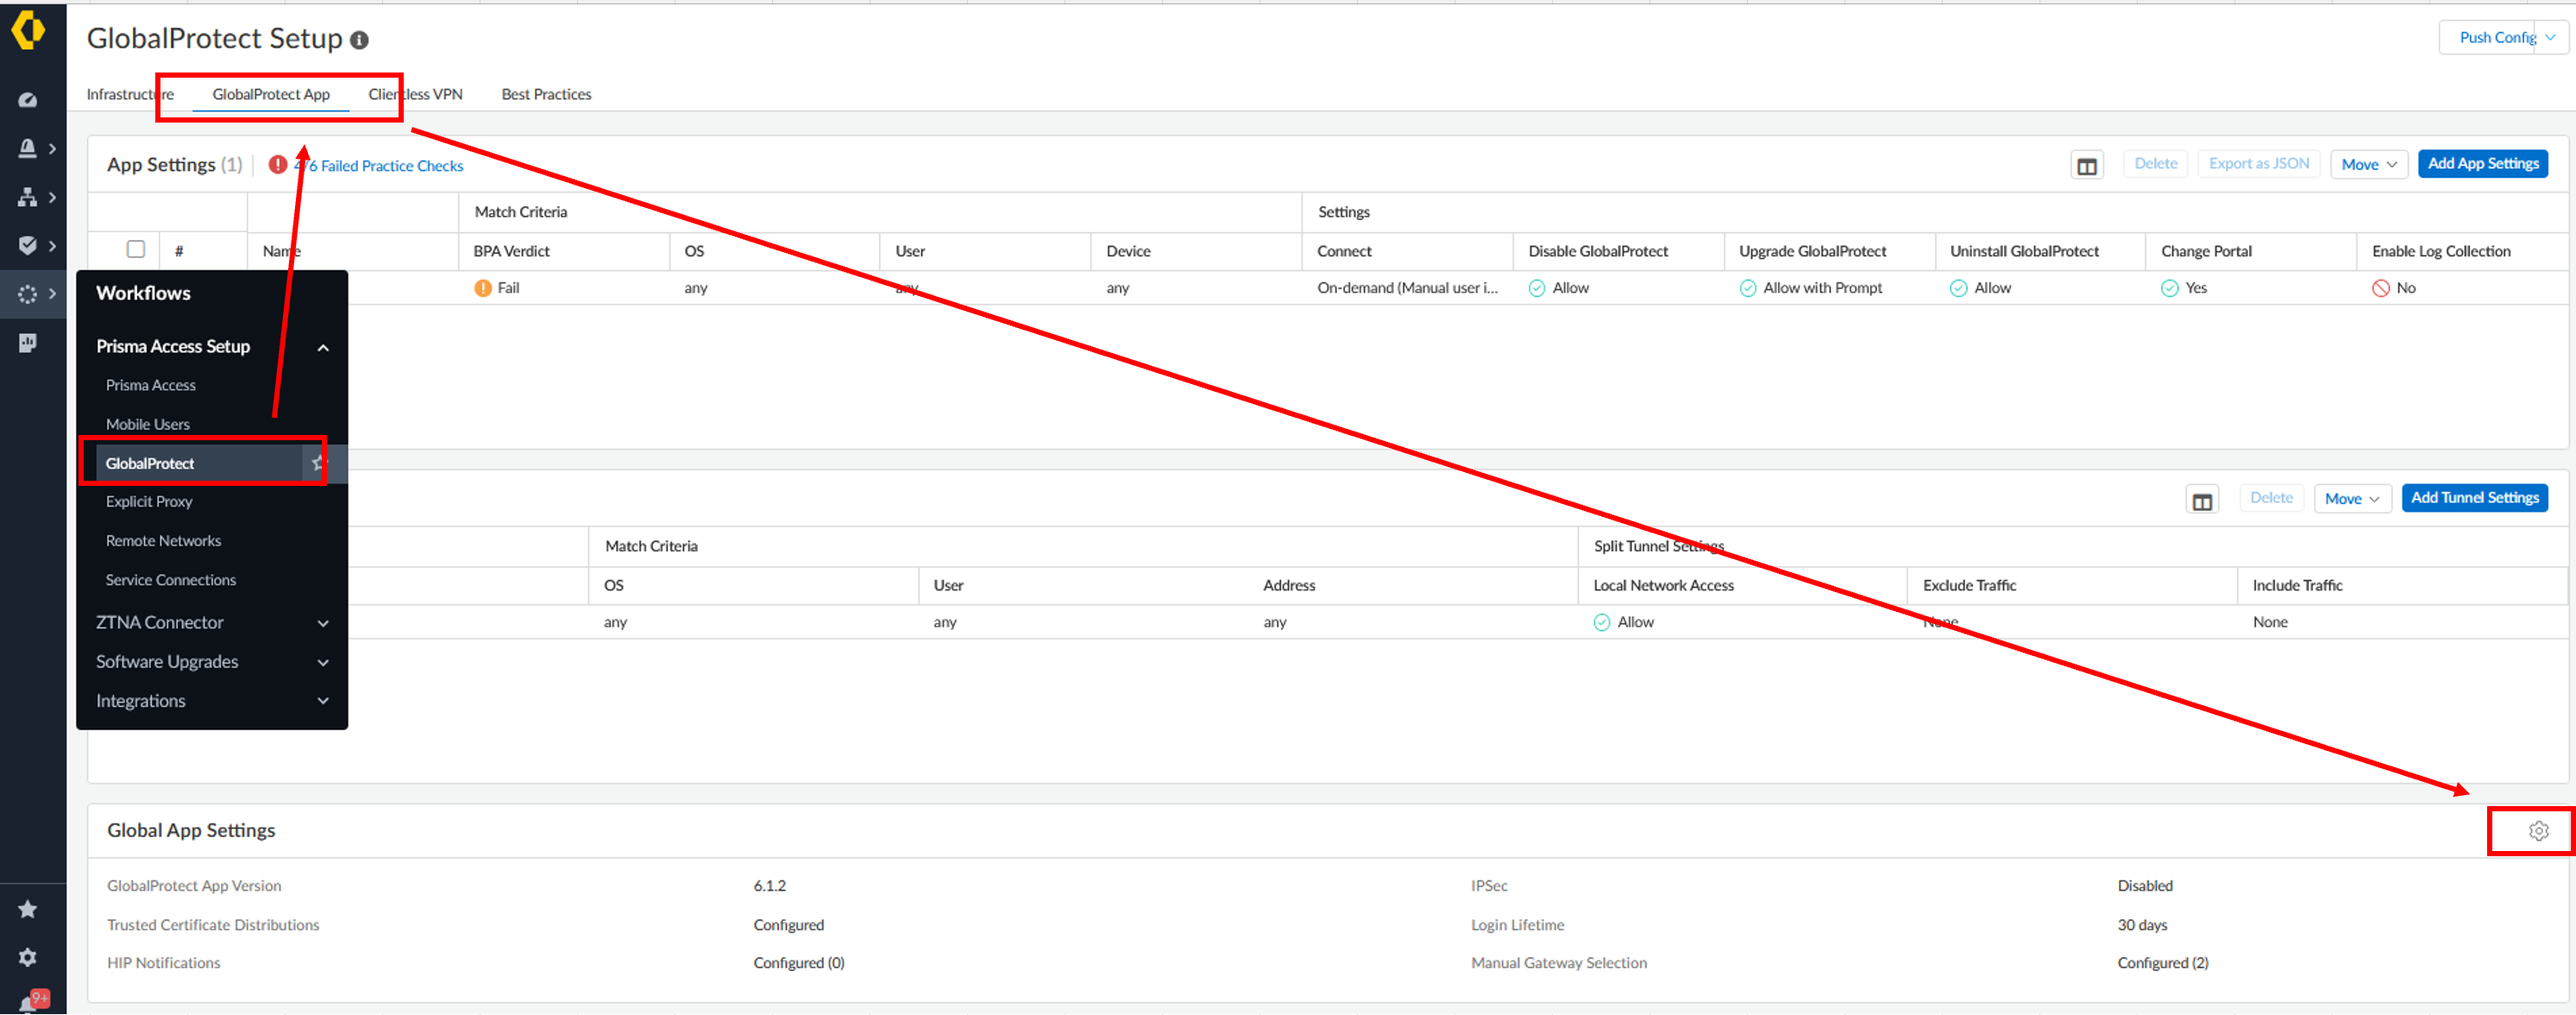Click the info icon beside GlobalProtect Setup

click(x=359, y=40)
